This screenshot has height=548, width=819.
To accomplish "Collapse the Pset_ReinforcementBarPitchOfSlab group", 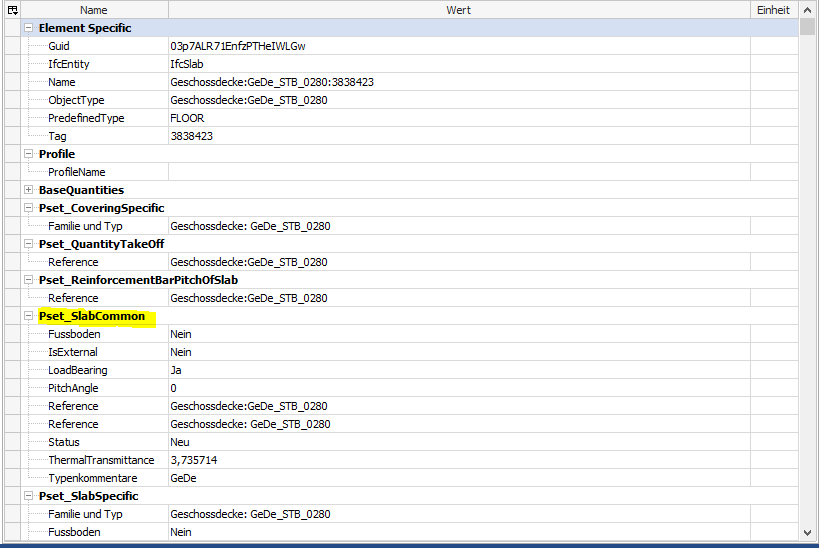I will click(x=29, y=280).
